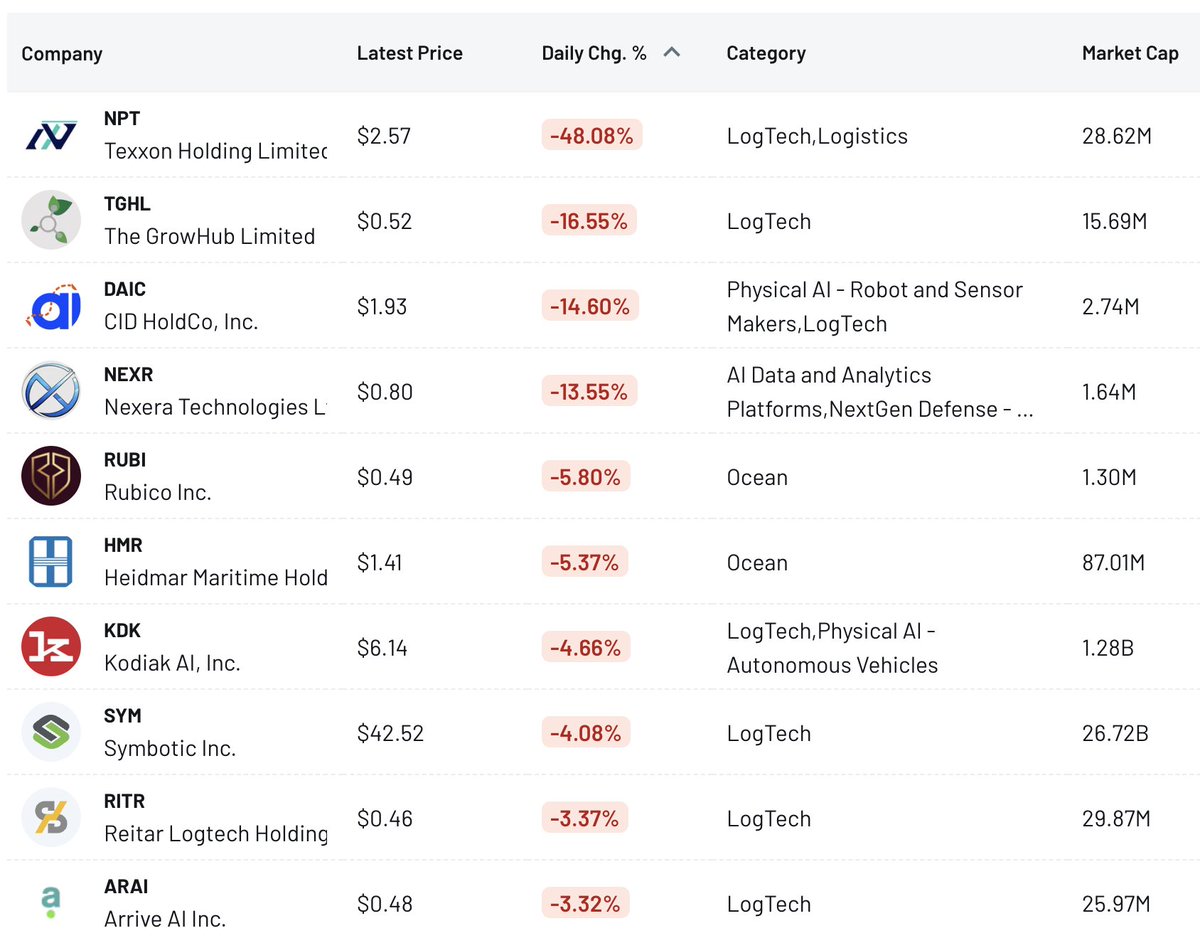Open the Symbotic Inc. company link
The image size is (1200, 943).
(170, 748)
